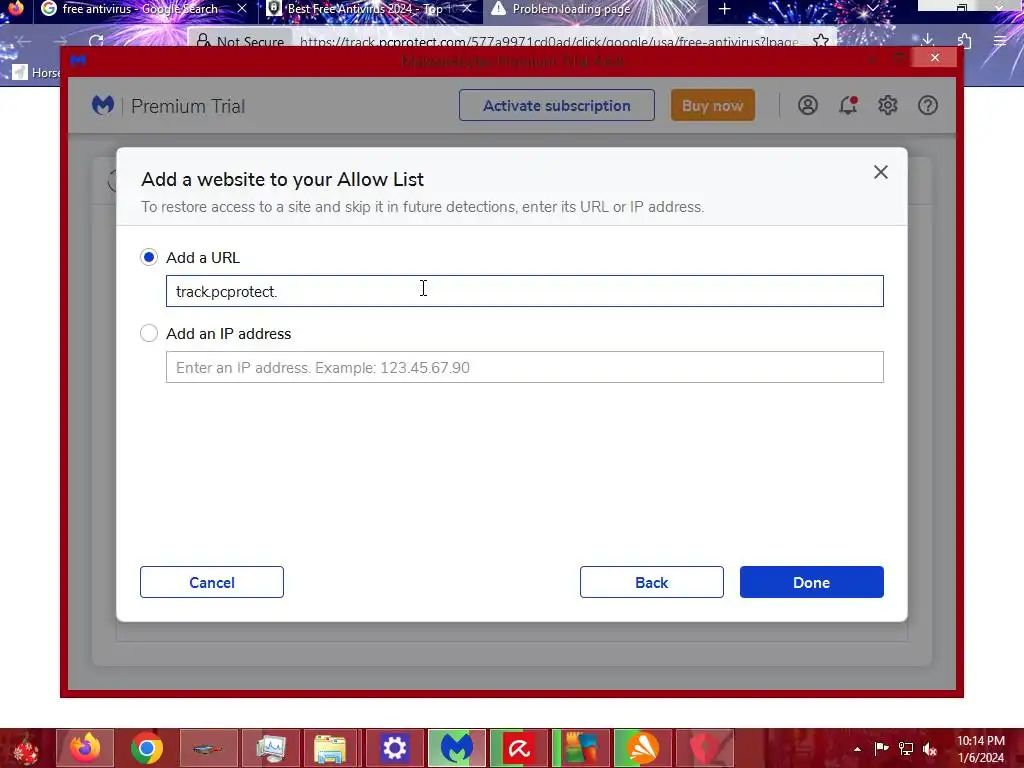Close the Malwarebytes window
The width and height of the screenshot is (1024, 768).
935,57
